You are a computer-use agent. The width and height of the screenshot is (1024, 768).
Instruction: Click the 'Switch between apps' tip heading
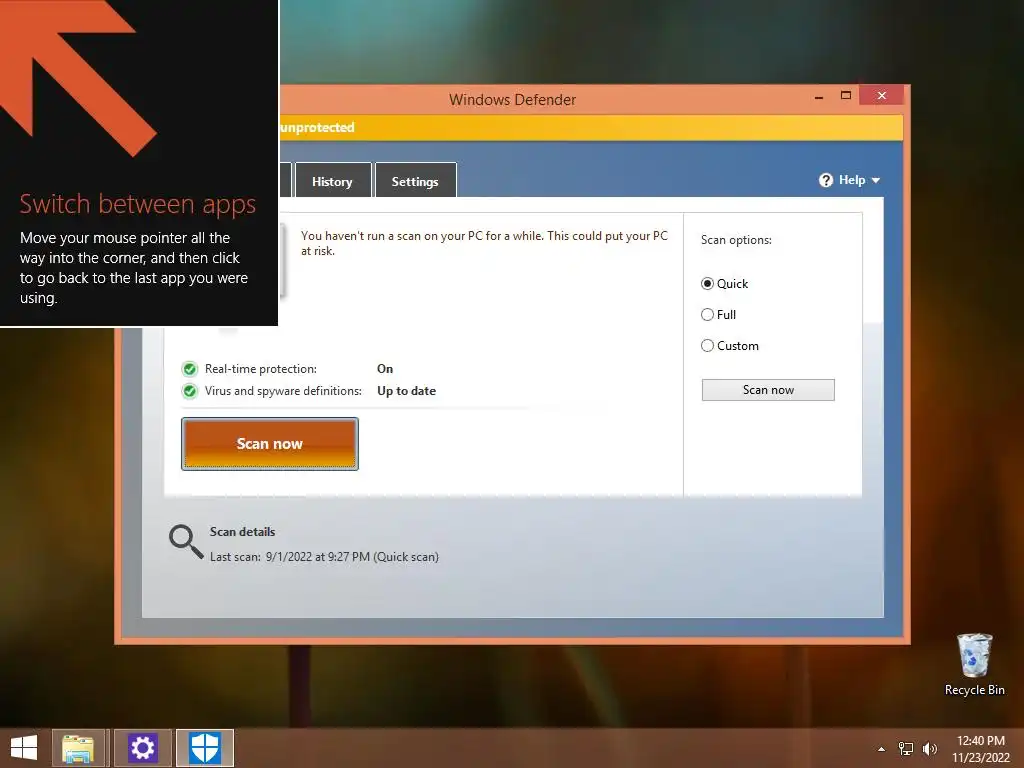click(138, 204)
